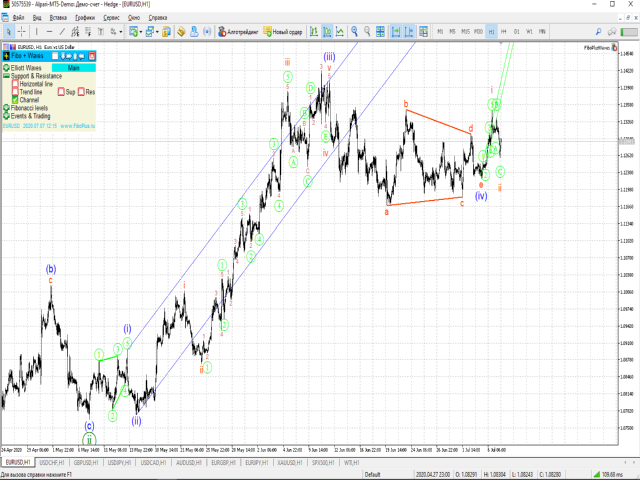Open the Вставка menu
The height and width of the screenshot is (480, 640).
coord(58,18)
